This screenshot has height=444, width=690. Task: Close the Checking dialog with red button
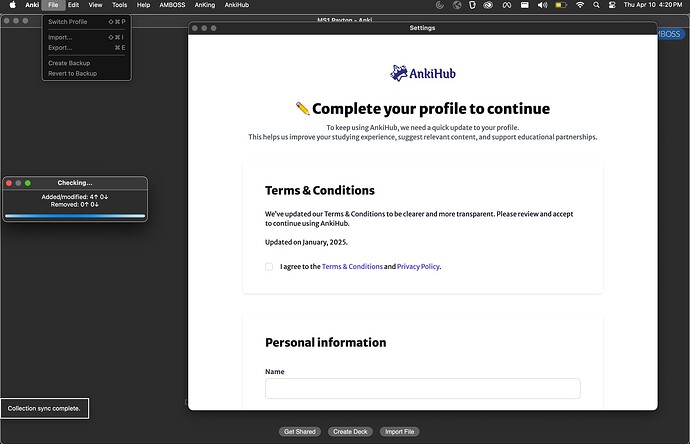[x=9, y=183]
